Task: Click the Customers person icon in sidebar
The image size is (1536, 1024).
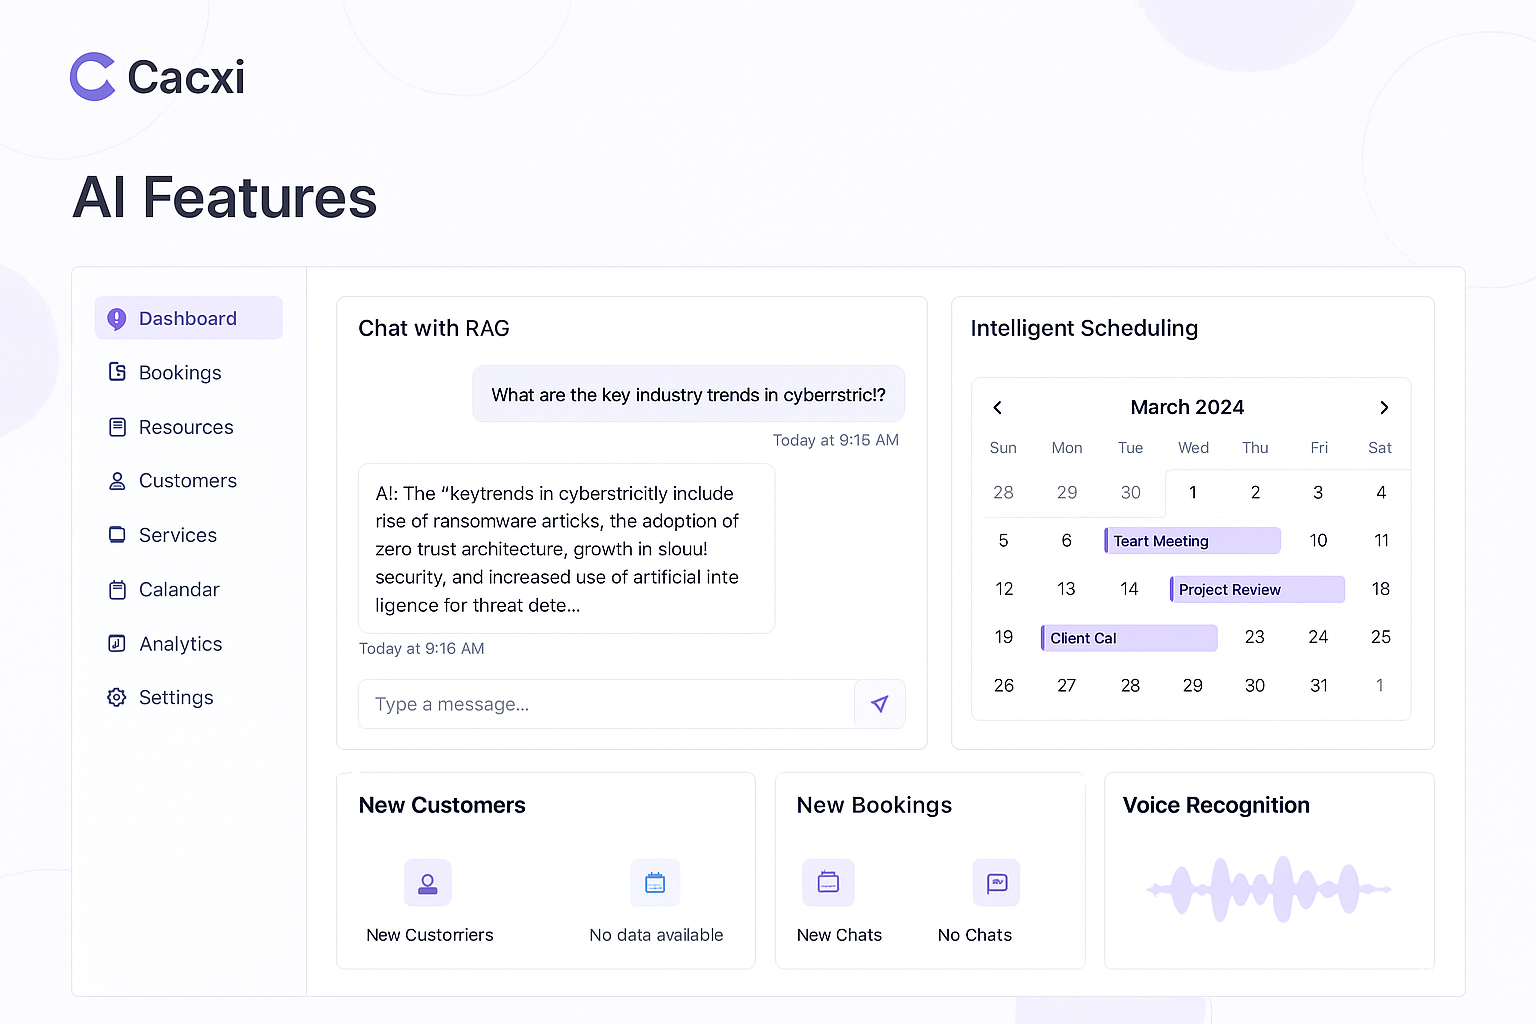Action: [x=117, y=481]
